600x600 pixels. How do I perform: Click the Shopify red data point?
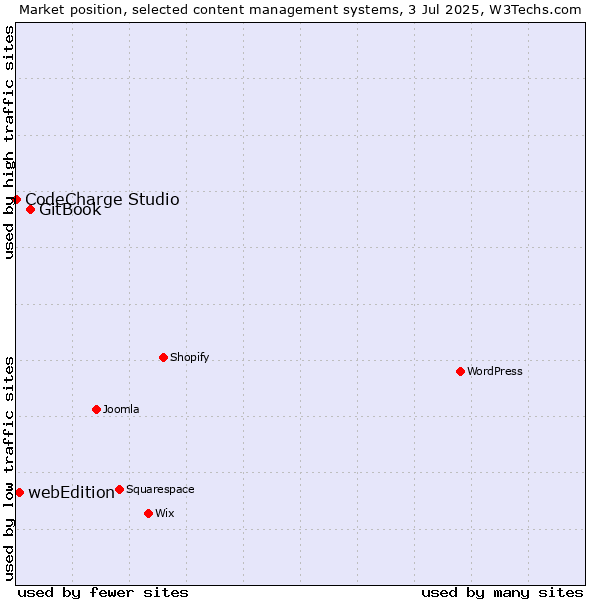coord(163,357)
